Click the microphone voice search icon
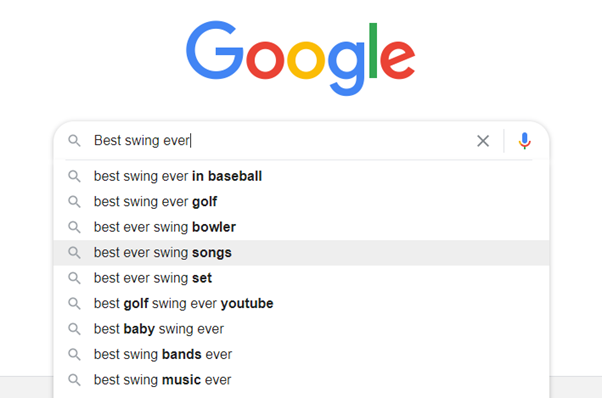 tap(524, 141)
